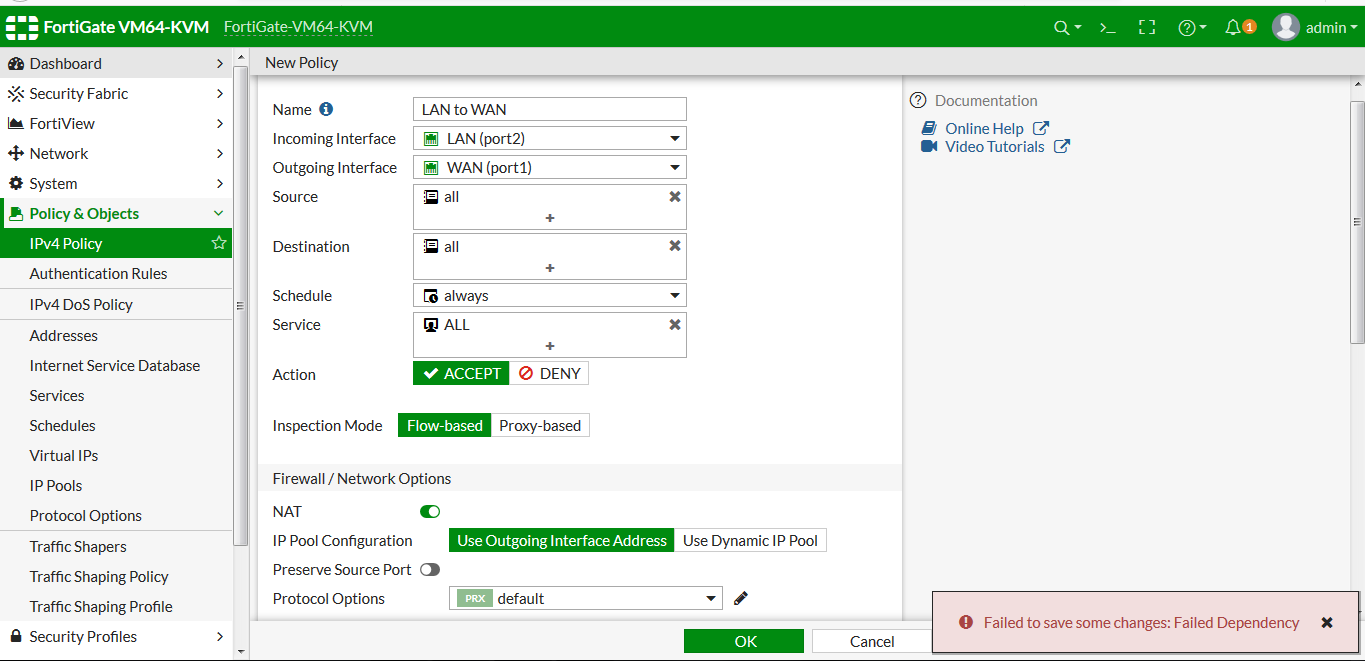The height and width of the screenshot is (661, 1365).
Task: Expand Dashboard menu
Action: tap(116, 63)
